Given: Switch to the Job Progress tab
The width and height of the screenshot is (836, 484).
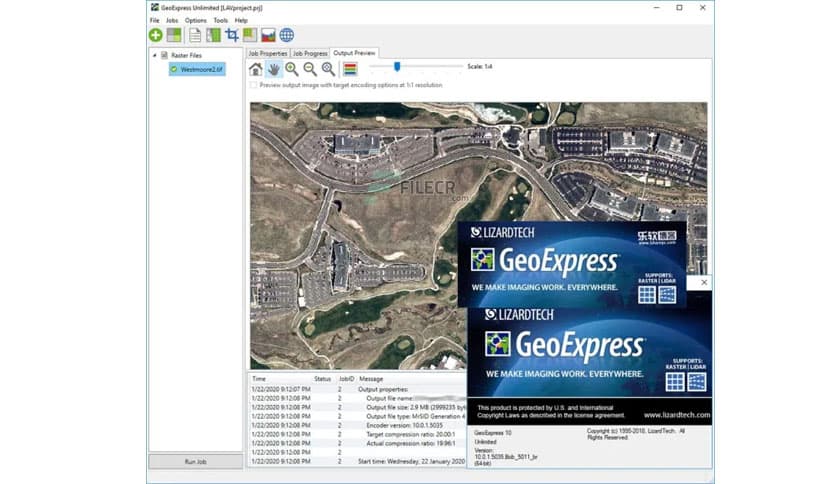Looking at the screenshot, I should click(x=310, y=53).
